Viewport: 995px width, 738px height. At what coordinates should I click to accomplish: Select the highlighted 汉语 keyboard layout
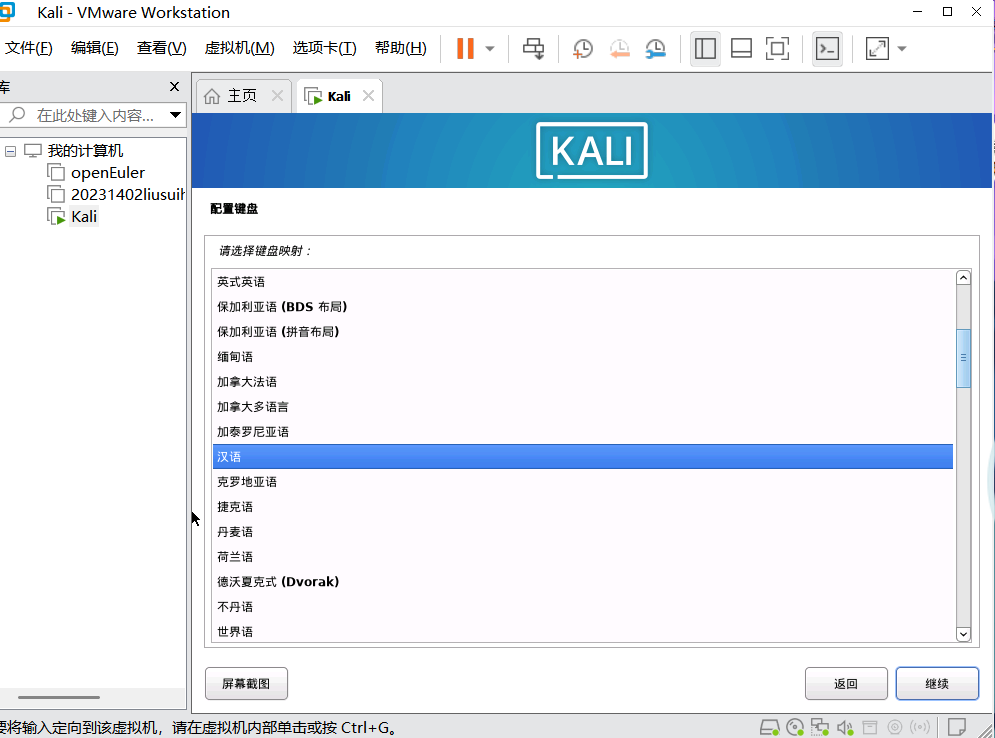pos(583,457)
